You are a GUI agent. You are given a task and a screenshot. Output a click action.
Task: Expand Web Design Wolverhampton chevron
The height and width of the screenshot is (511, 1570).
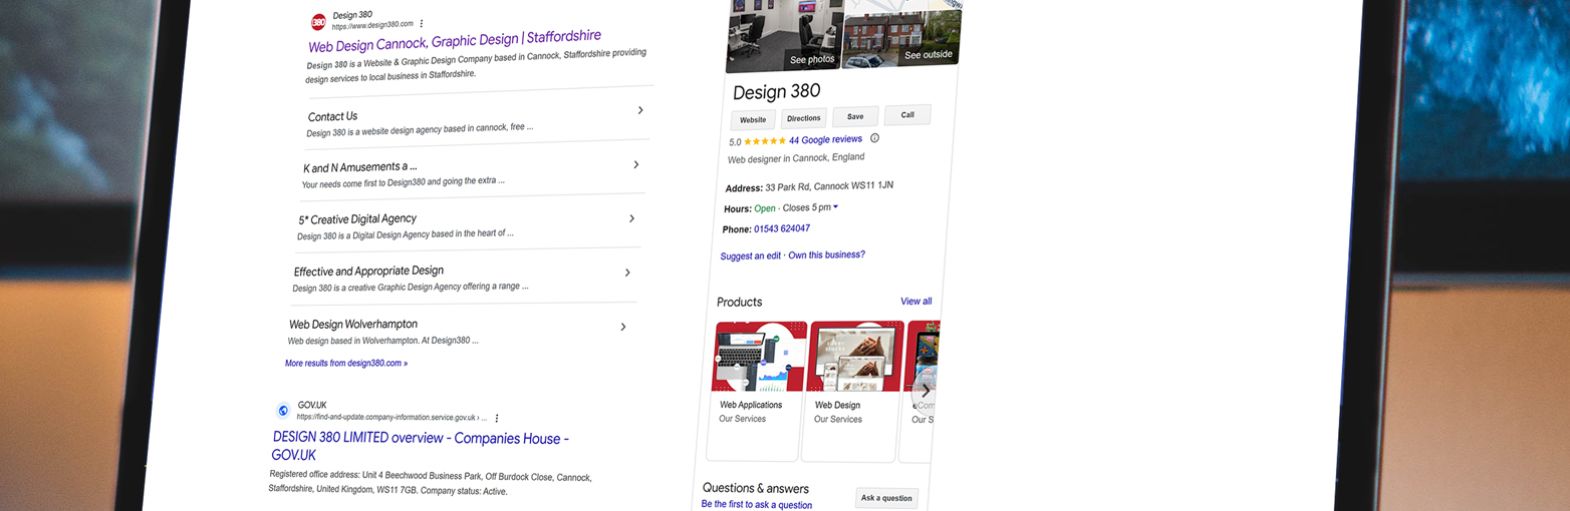pyautogui.click(x=623, y=326)
